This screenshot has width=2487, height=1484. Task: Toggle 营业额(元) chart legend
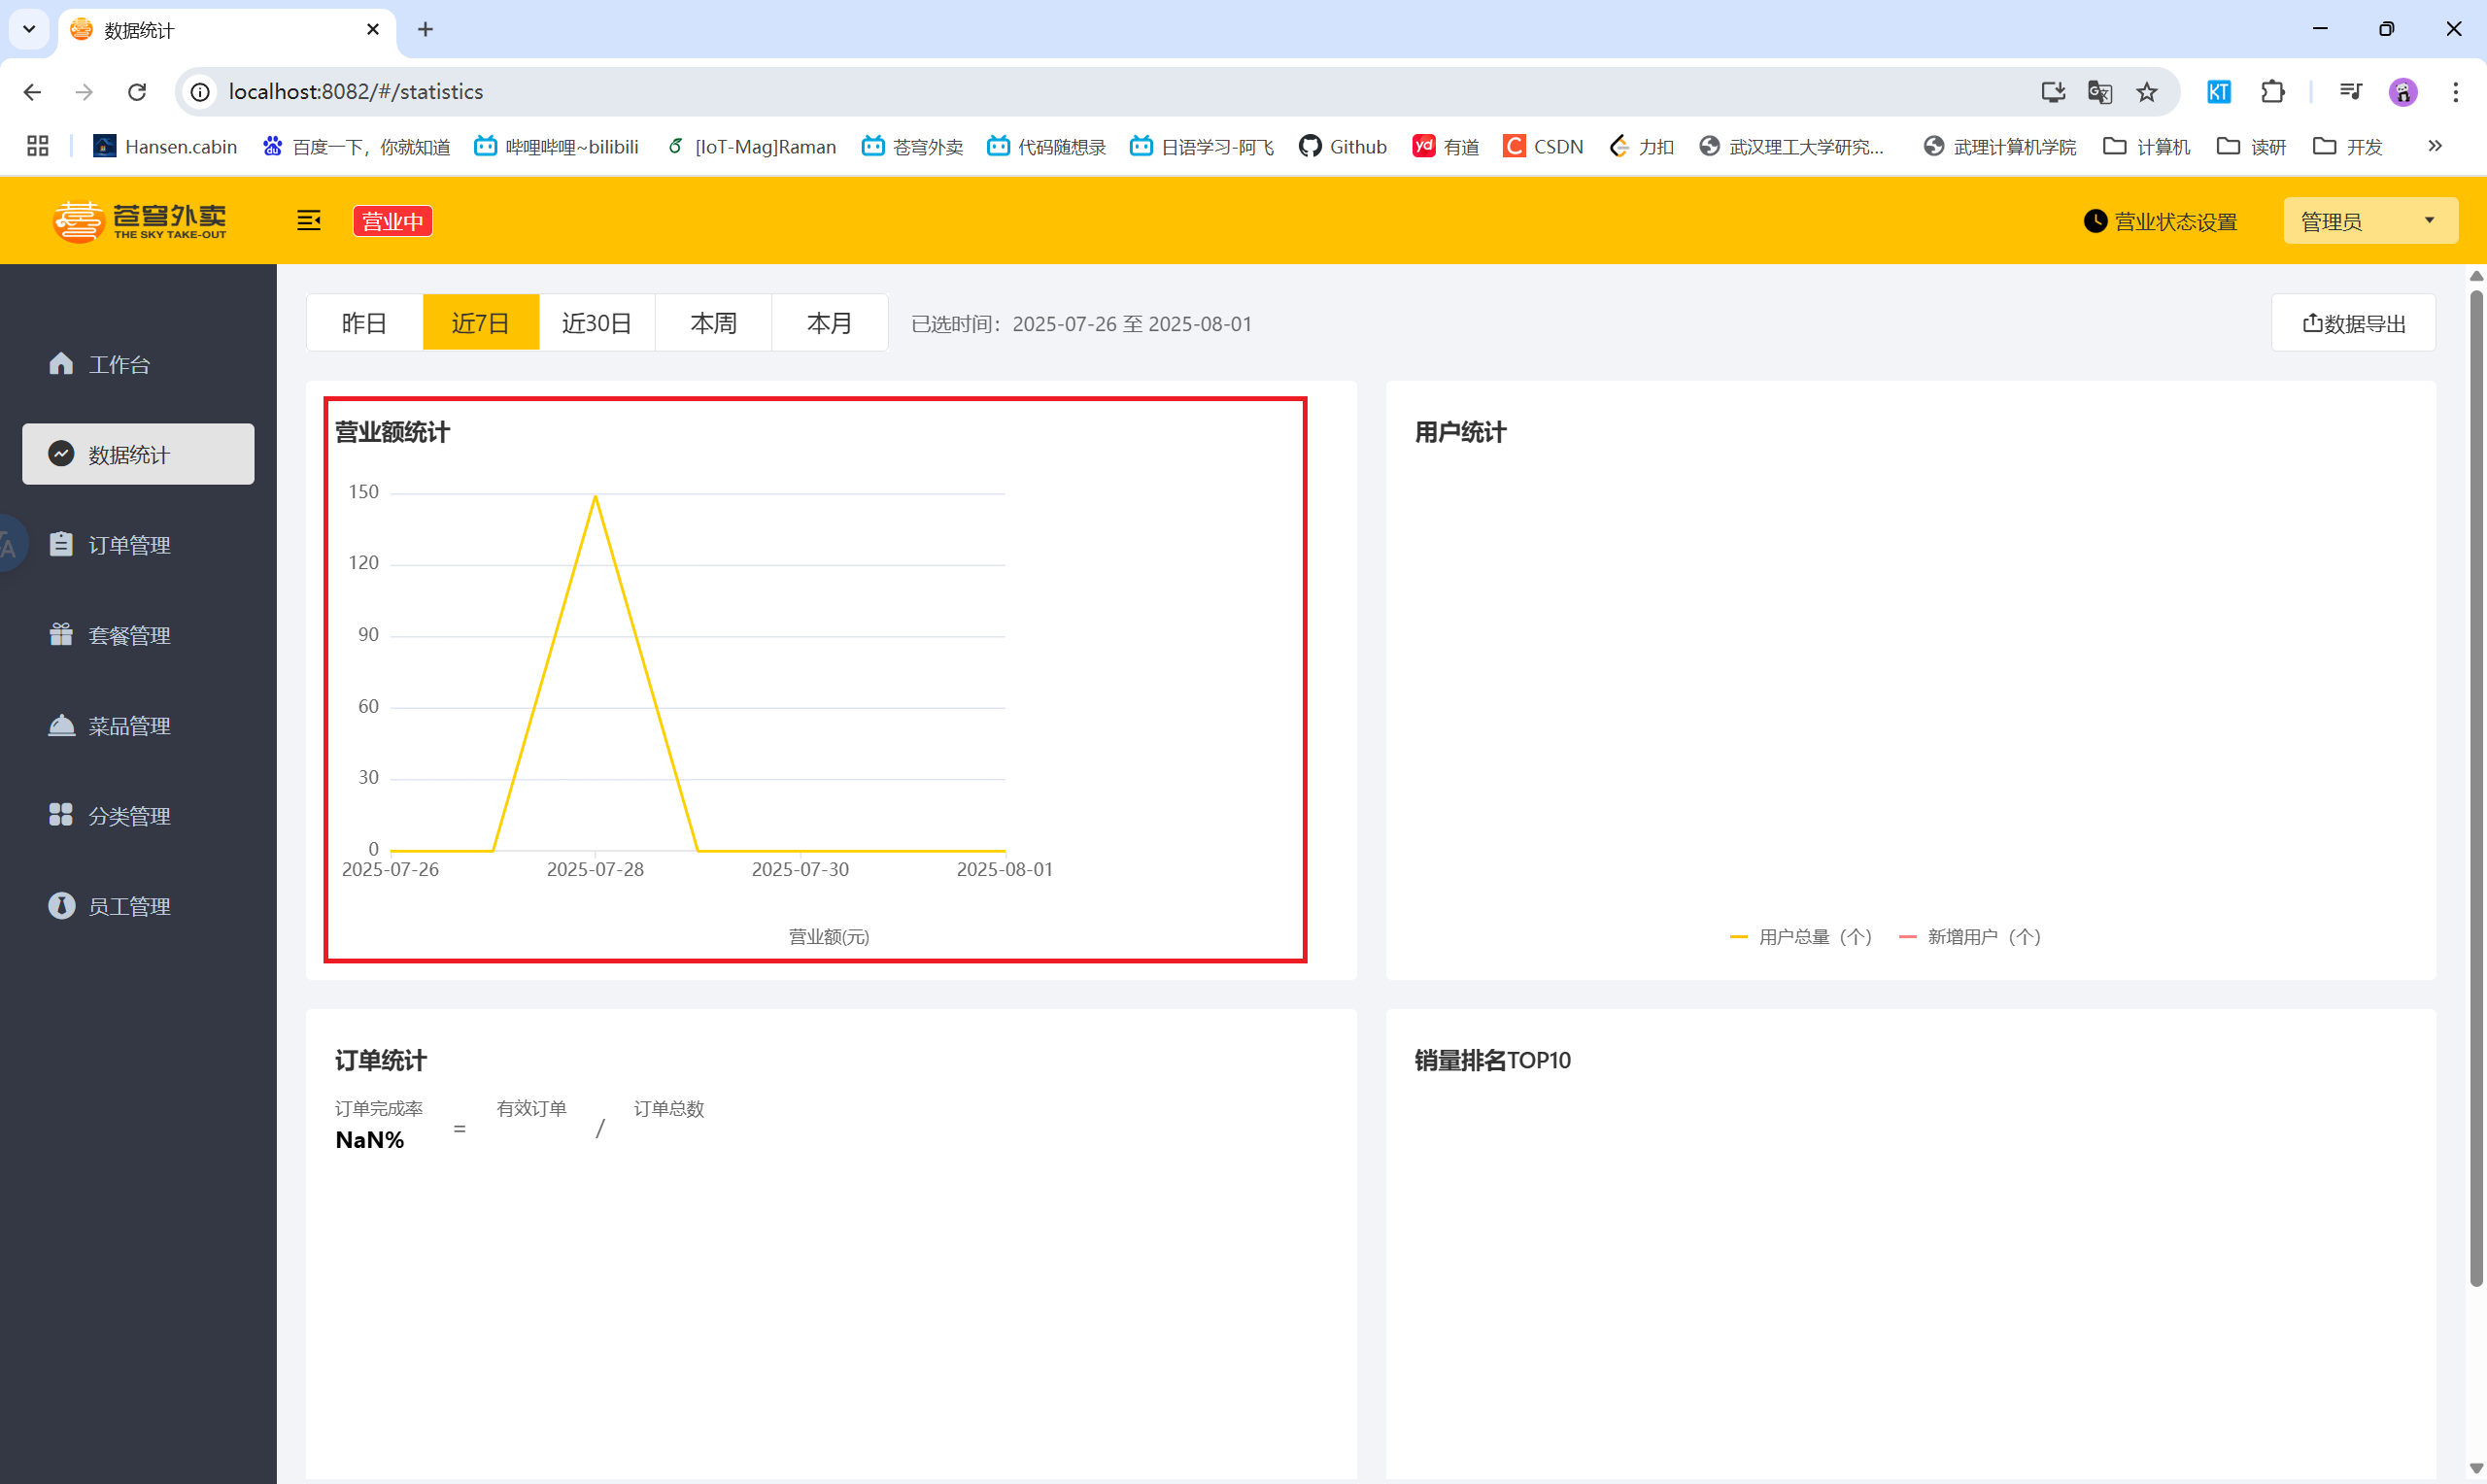[828, 937]
